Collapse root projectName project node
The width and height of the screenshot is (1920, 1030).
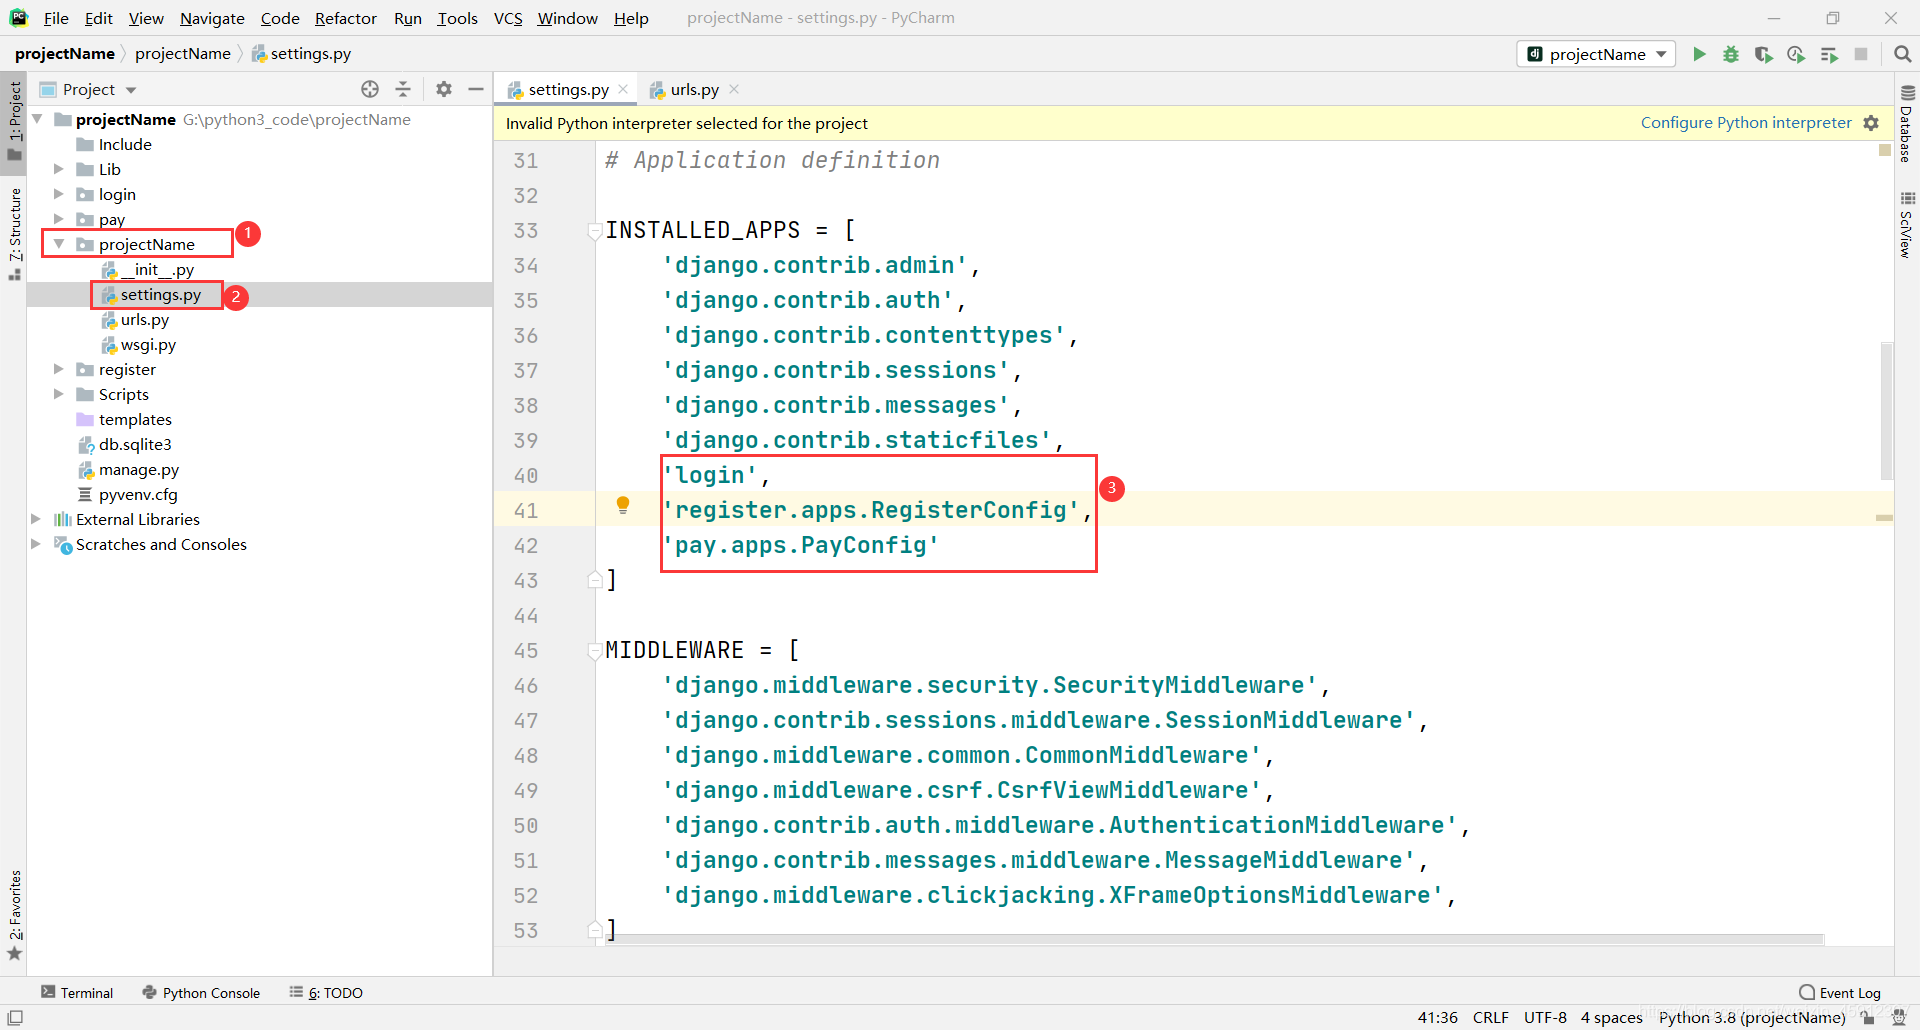(x=36, y=119)
